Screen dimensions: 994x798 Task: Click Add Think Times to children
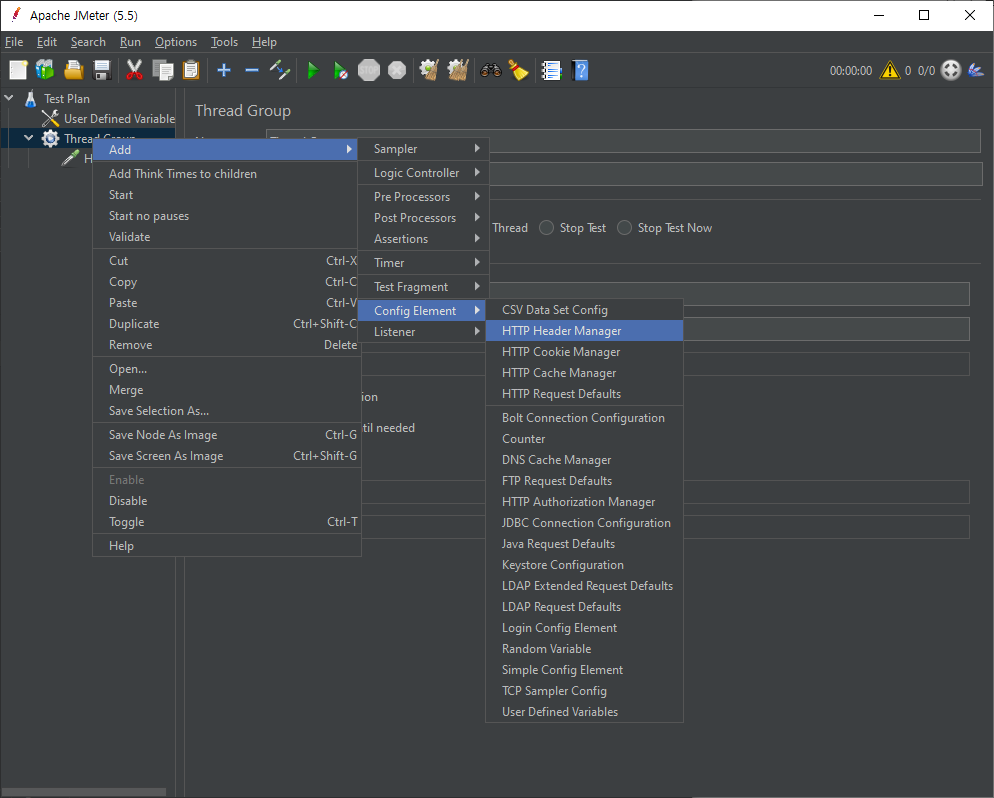227,174
